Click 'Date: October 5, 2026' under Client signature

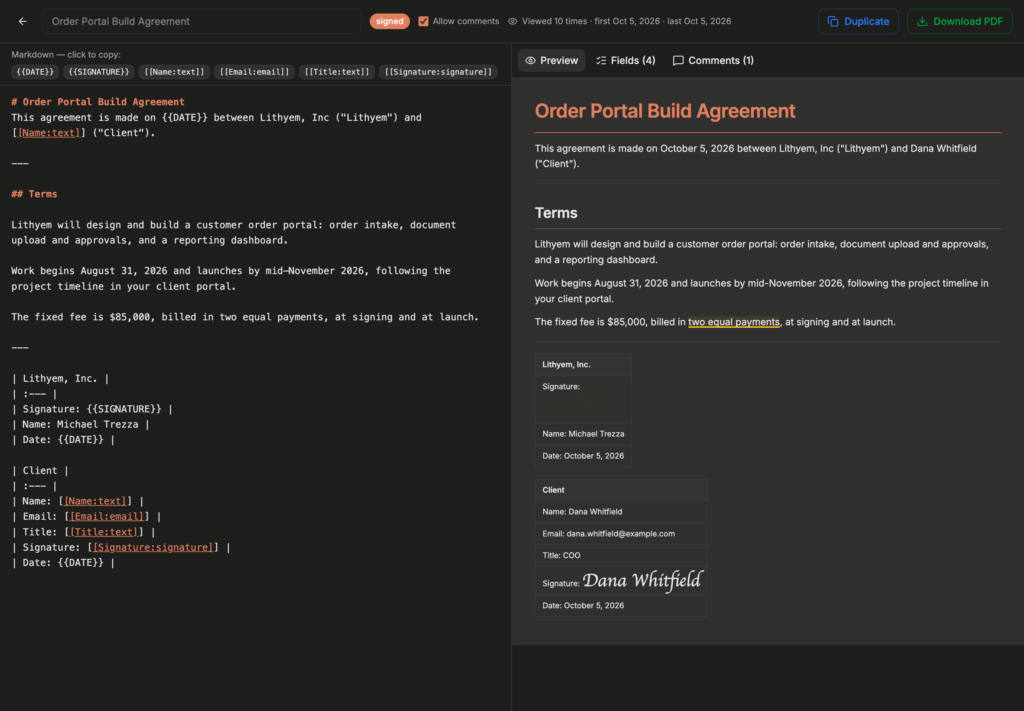click(621, 606)
